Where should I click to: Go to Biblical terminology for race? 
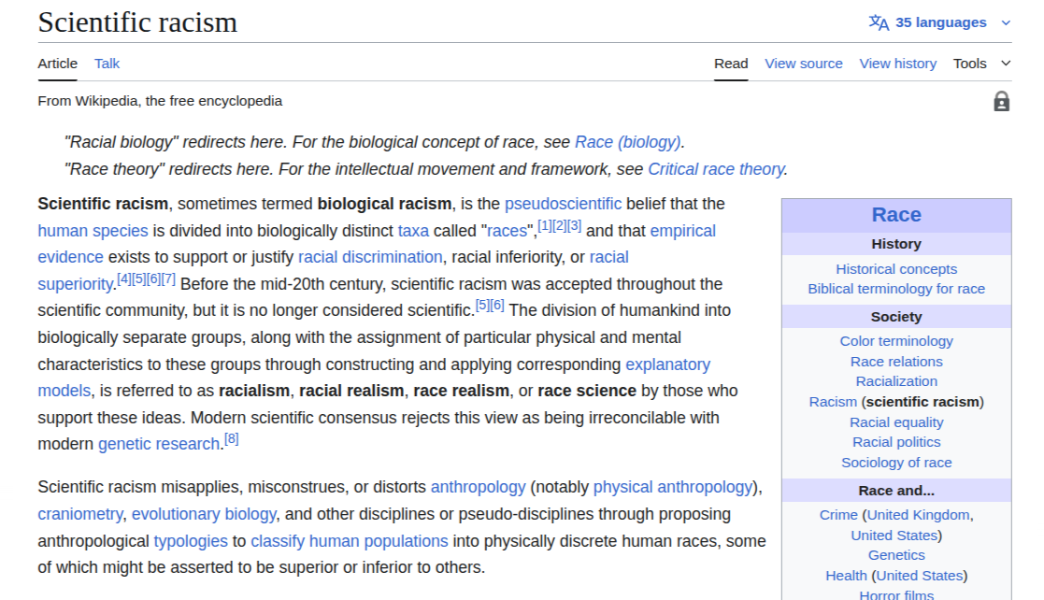coord(896,289)
